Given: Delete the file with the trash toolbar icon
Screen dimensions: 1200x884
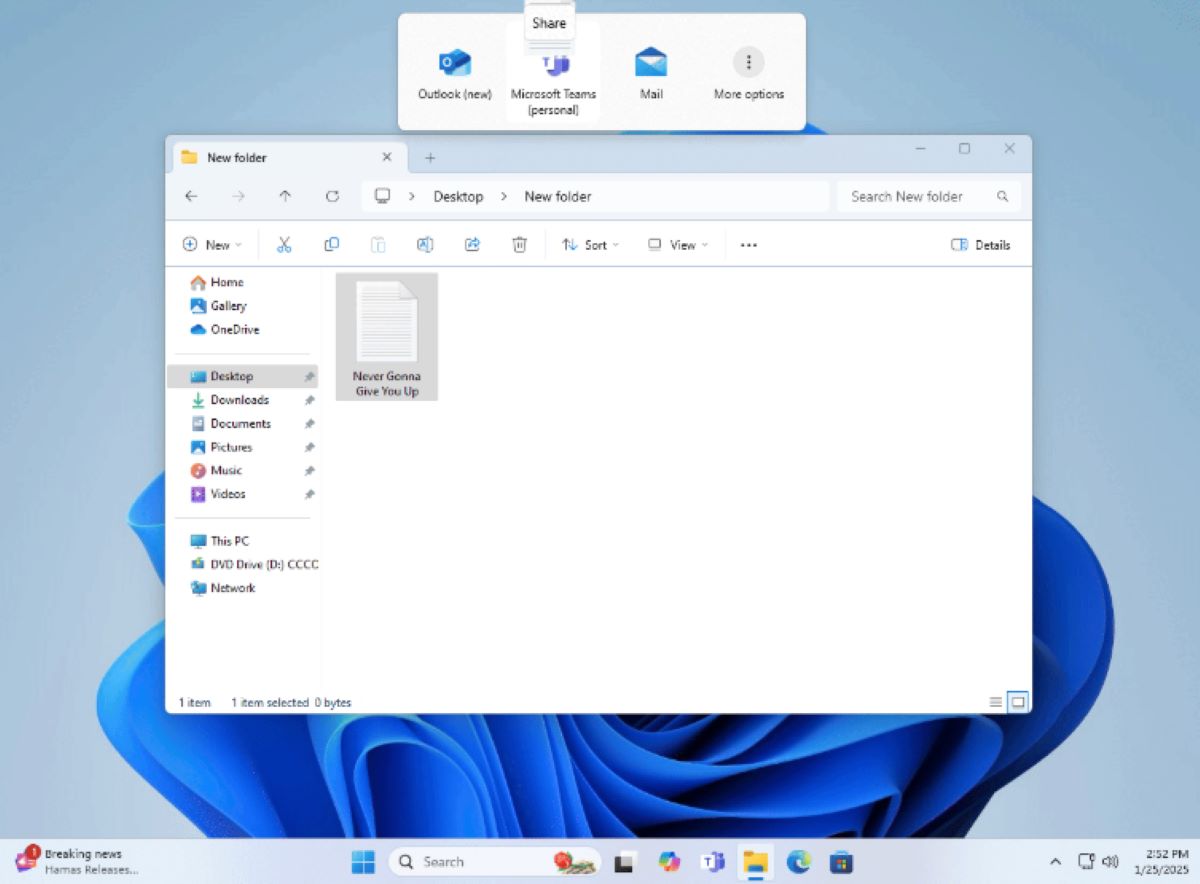Looking at the screenshot, I should [519, 244].
